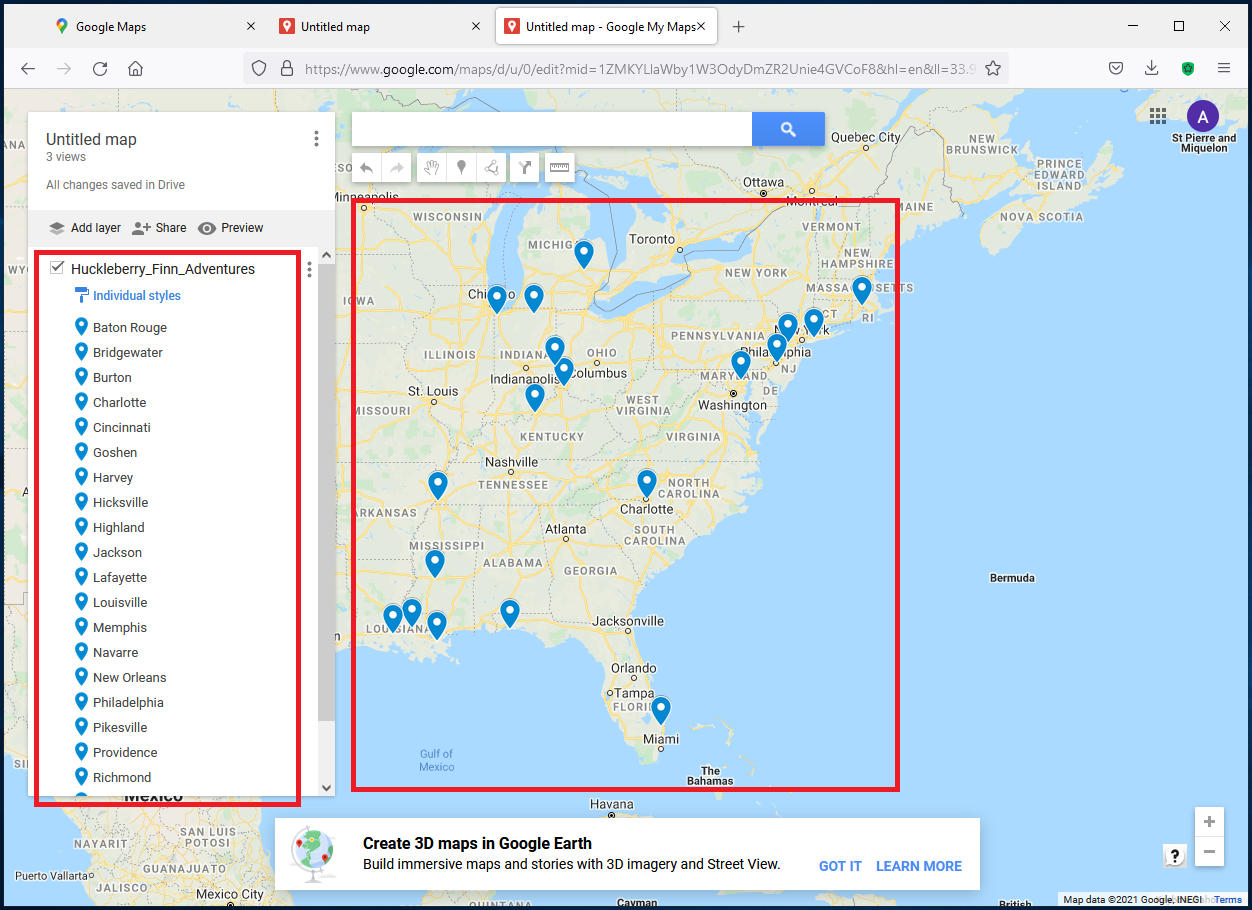Select Harvey in the layer list
This screenshot has height=910, width=1252.
point(113,477)
